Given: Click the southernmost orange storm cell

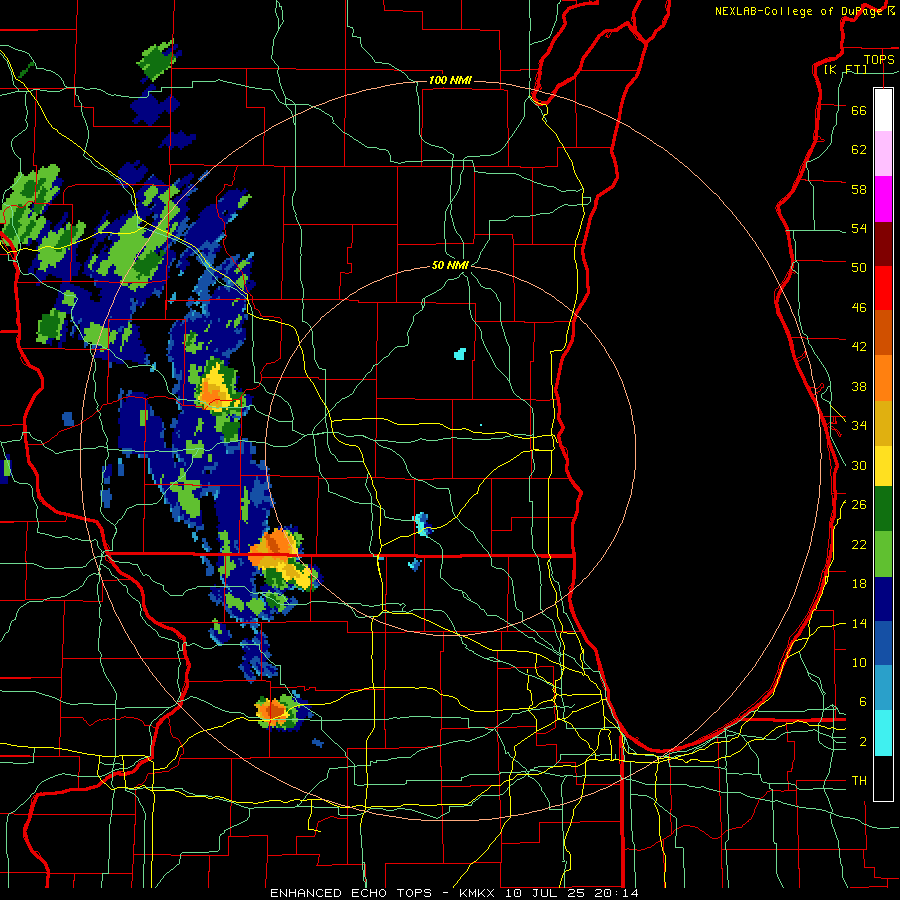Looking at the screenshot, I should [272, 712].
